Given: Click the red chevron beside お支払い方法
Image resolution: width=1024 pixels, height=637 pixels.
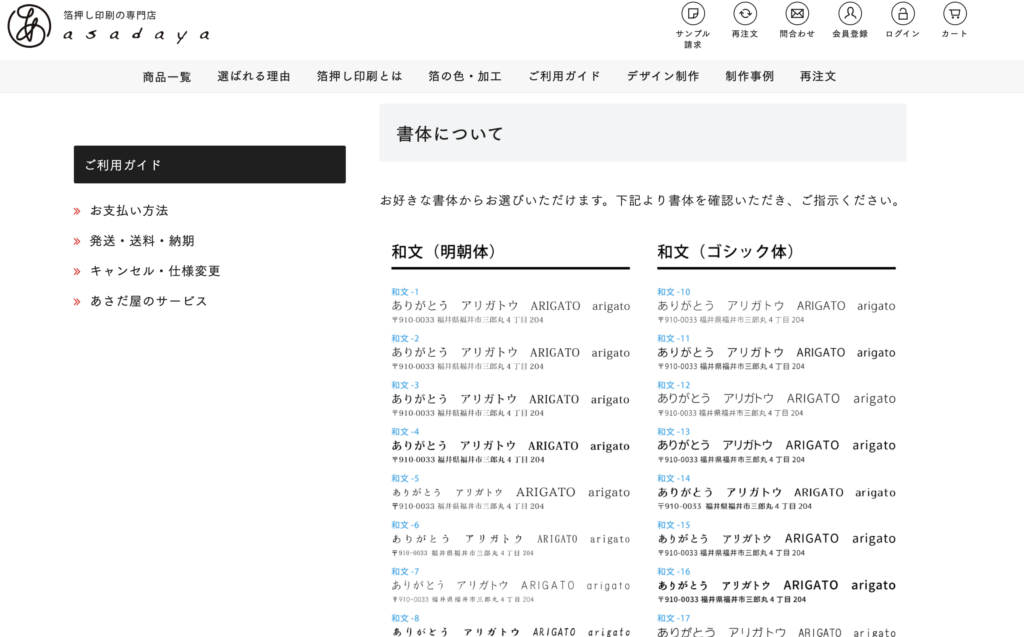Looking at the screenshot, I should pyautogui.click(x=77, y=211).
